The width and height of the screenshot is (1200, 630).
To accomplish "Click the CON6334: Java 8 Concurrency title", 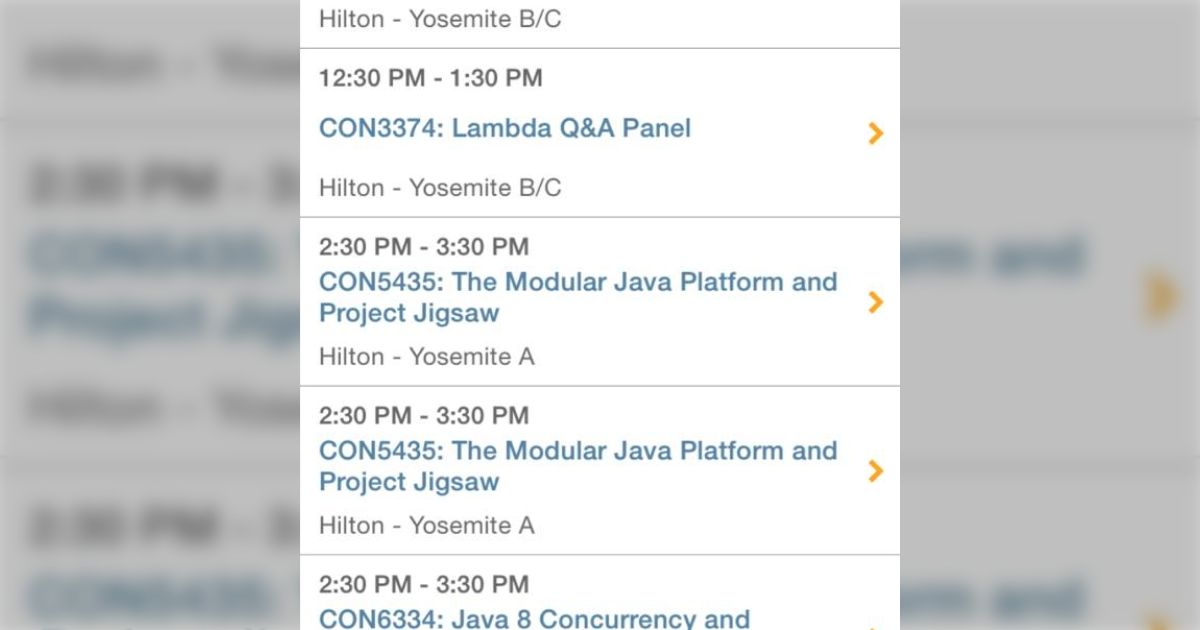I will [x=533, y=618].
